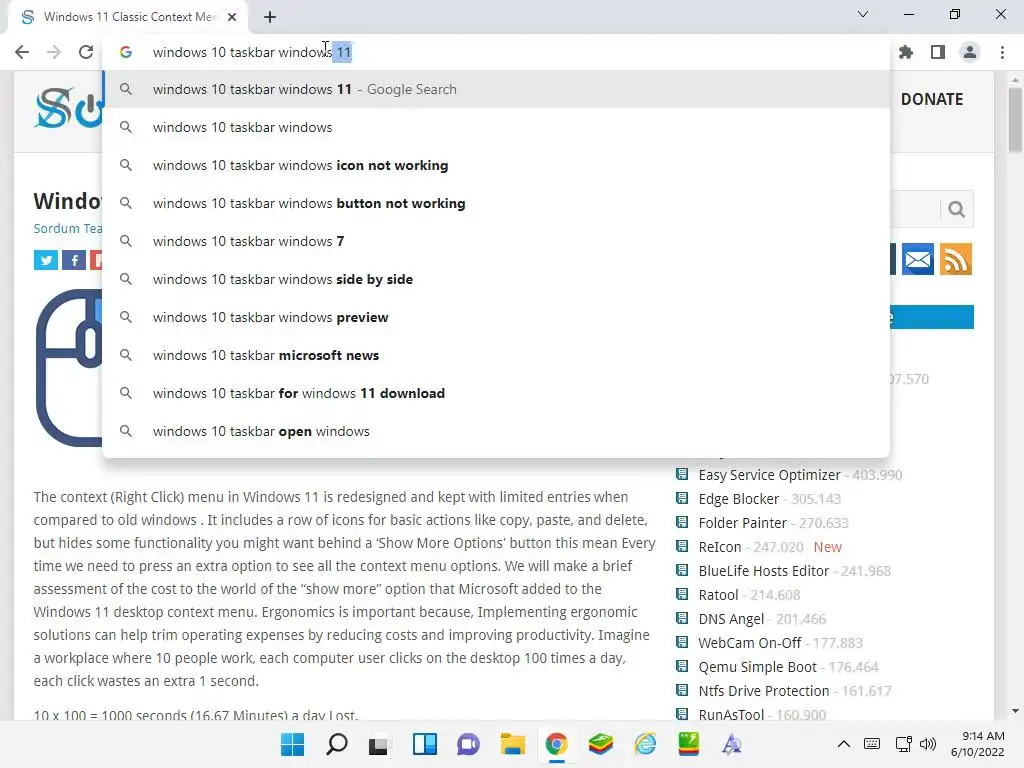The image size is (1024, 768).
Task: Open the Widgets taskbar icon
Action: tap(424, 744)
